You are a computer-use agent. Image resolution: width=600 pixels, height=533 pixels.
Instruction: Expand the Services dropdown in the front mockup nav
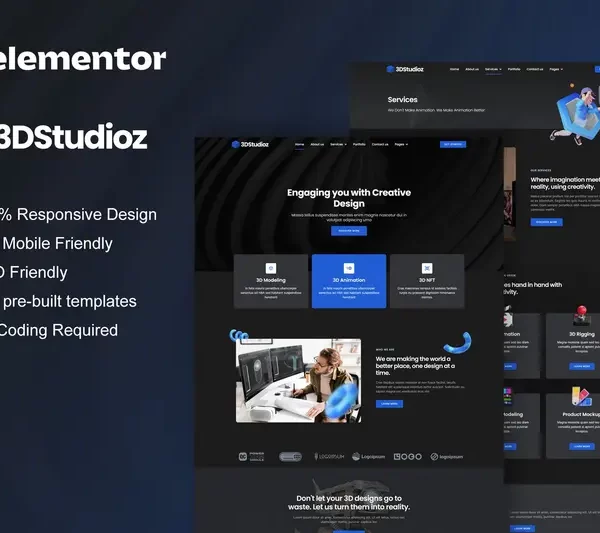(x=338, y=144)
